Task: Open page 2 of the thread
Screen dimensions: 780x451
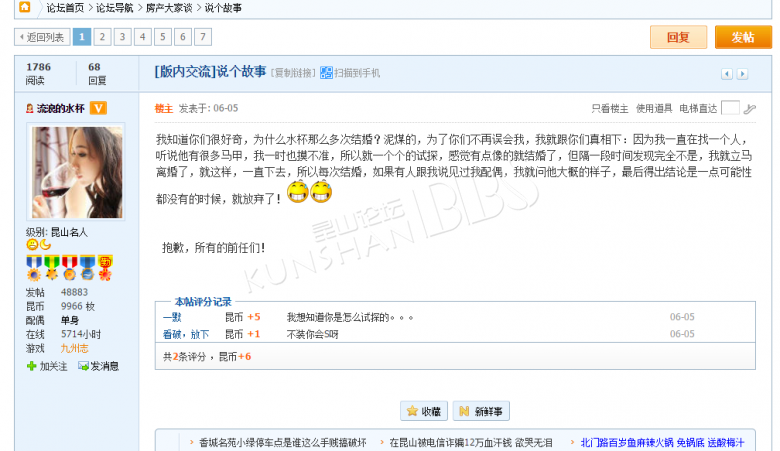Action: 102,37
